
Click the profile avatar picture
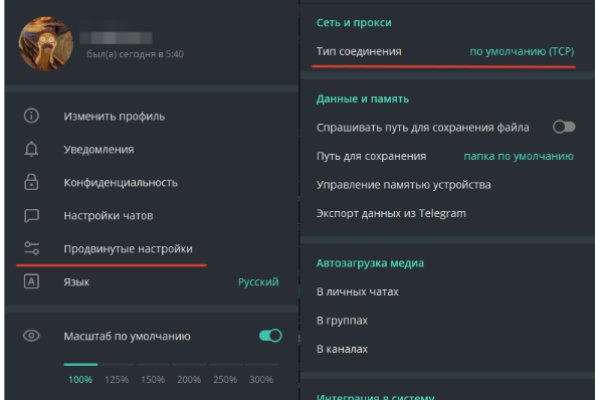tap(45, 44)
